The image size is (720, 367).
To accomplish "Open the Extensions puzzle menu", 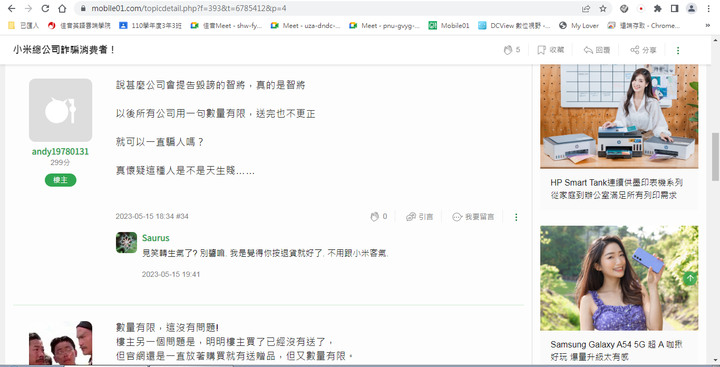I will pos(658,8).
